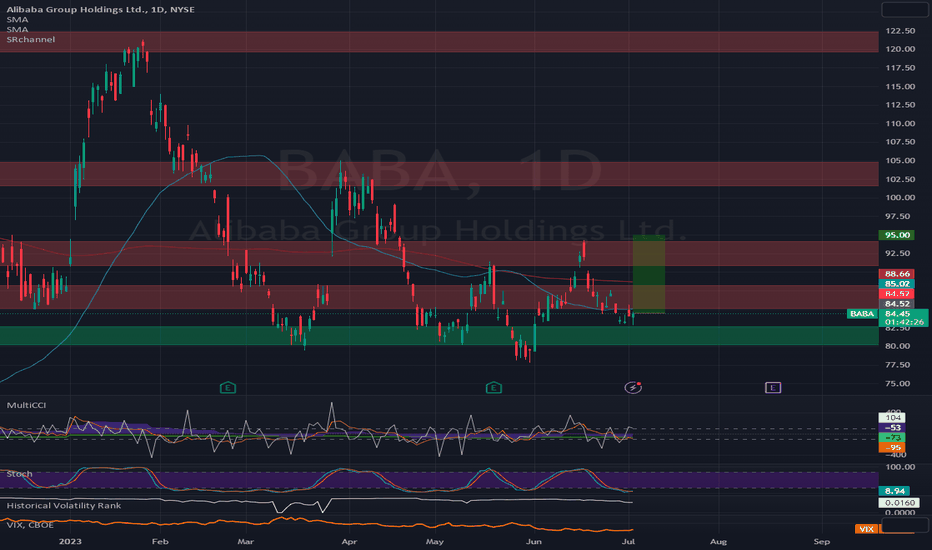Open the green earnings marker below early March candles
This screenshot has height=550, width=932.
[228, 388]
